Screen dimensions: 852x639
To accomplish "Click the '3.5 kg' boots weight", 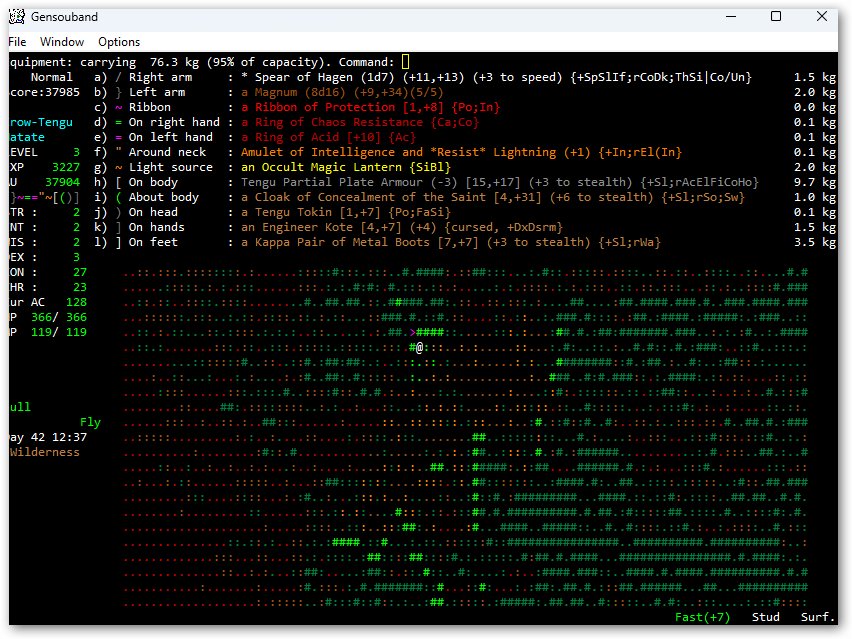I will point(815,242).
